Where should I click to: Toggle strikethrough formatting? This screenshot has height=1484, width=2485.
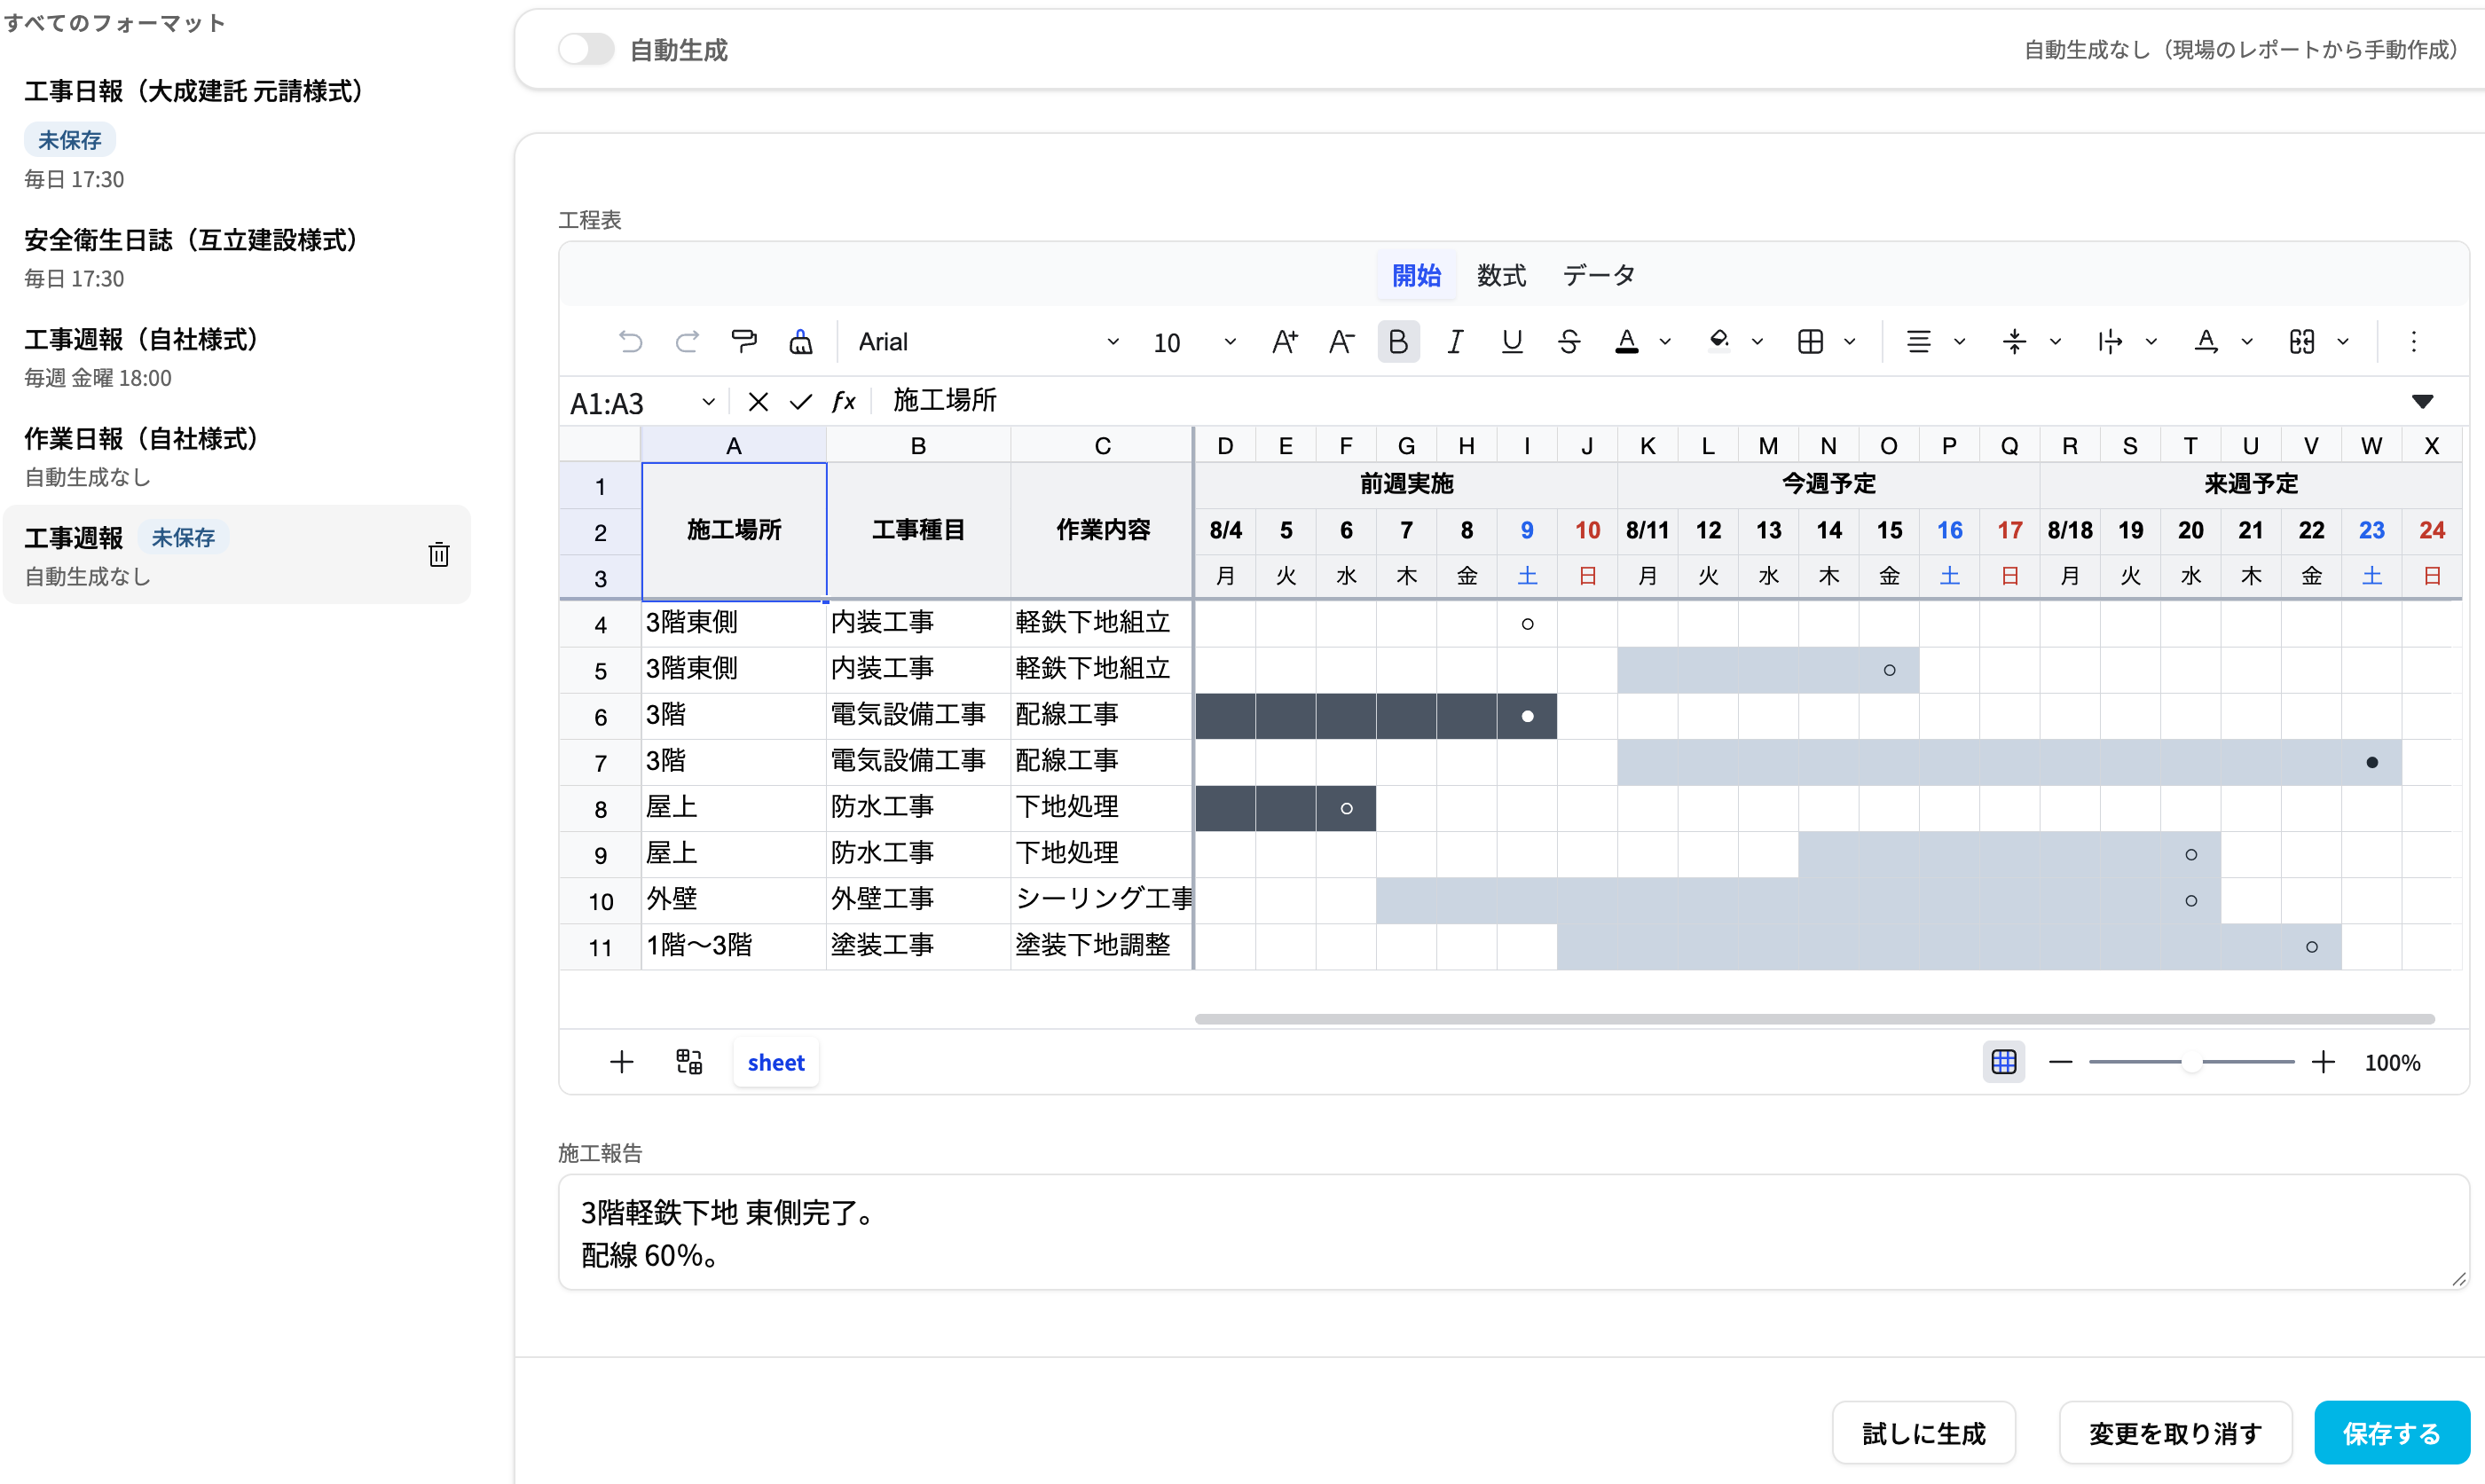pos(1569,342)
